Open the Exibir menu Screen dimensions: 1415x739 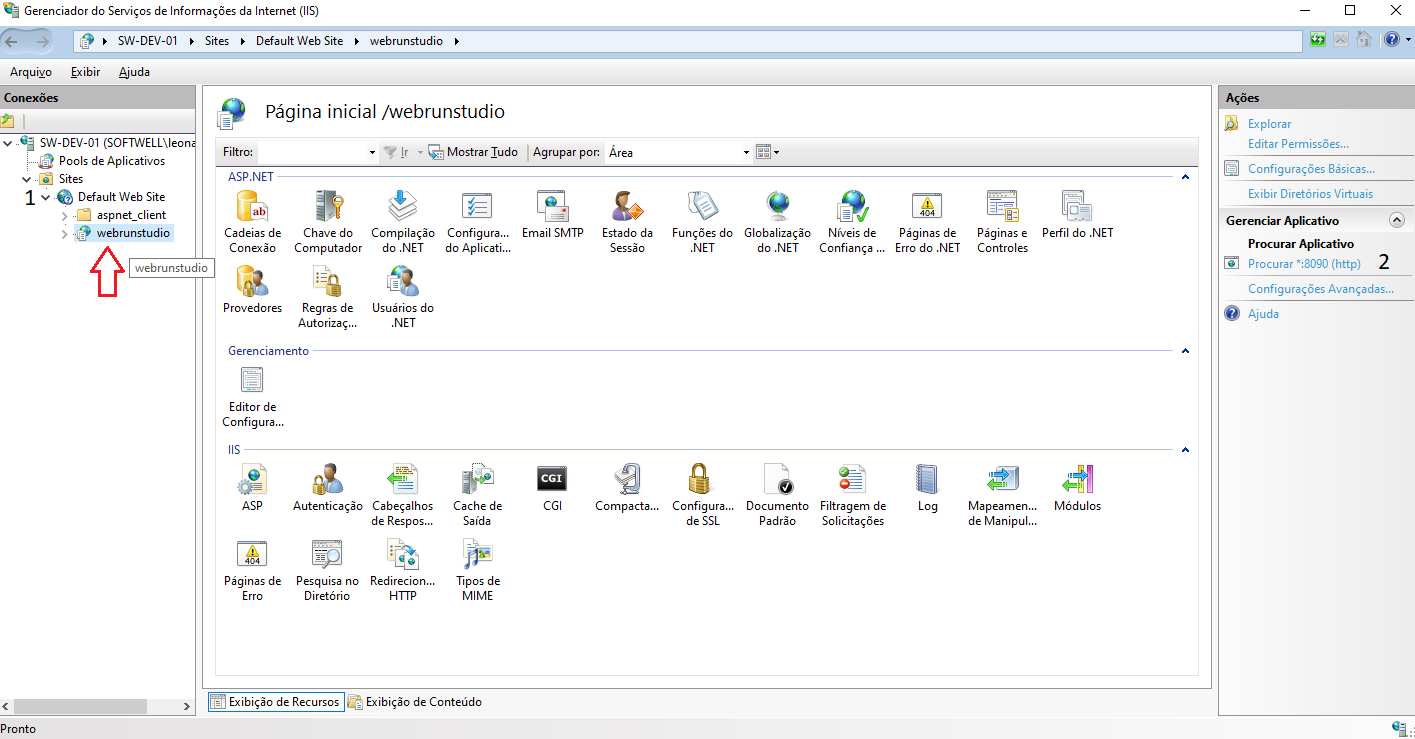click(x=85, y=72)
